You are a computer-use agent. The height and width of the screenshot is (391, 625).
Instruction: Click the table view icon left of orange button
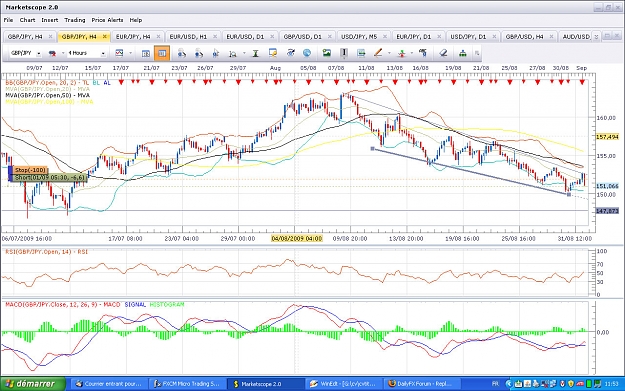coord(145,53)
